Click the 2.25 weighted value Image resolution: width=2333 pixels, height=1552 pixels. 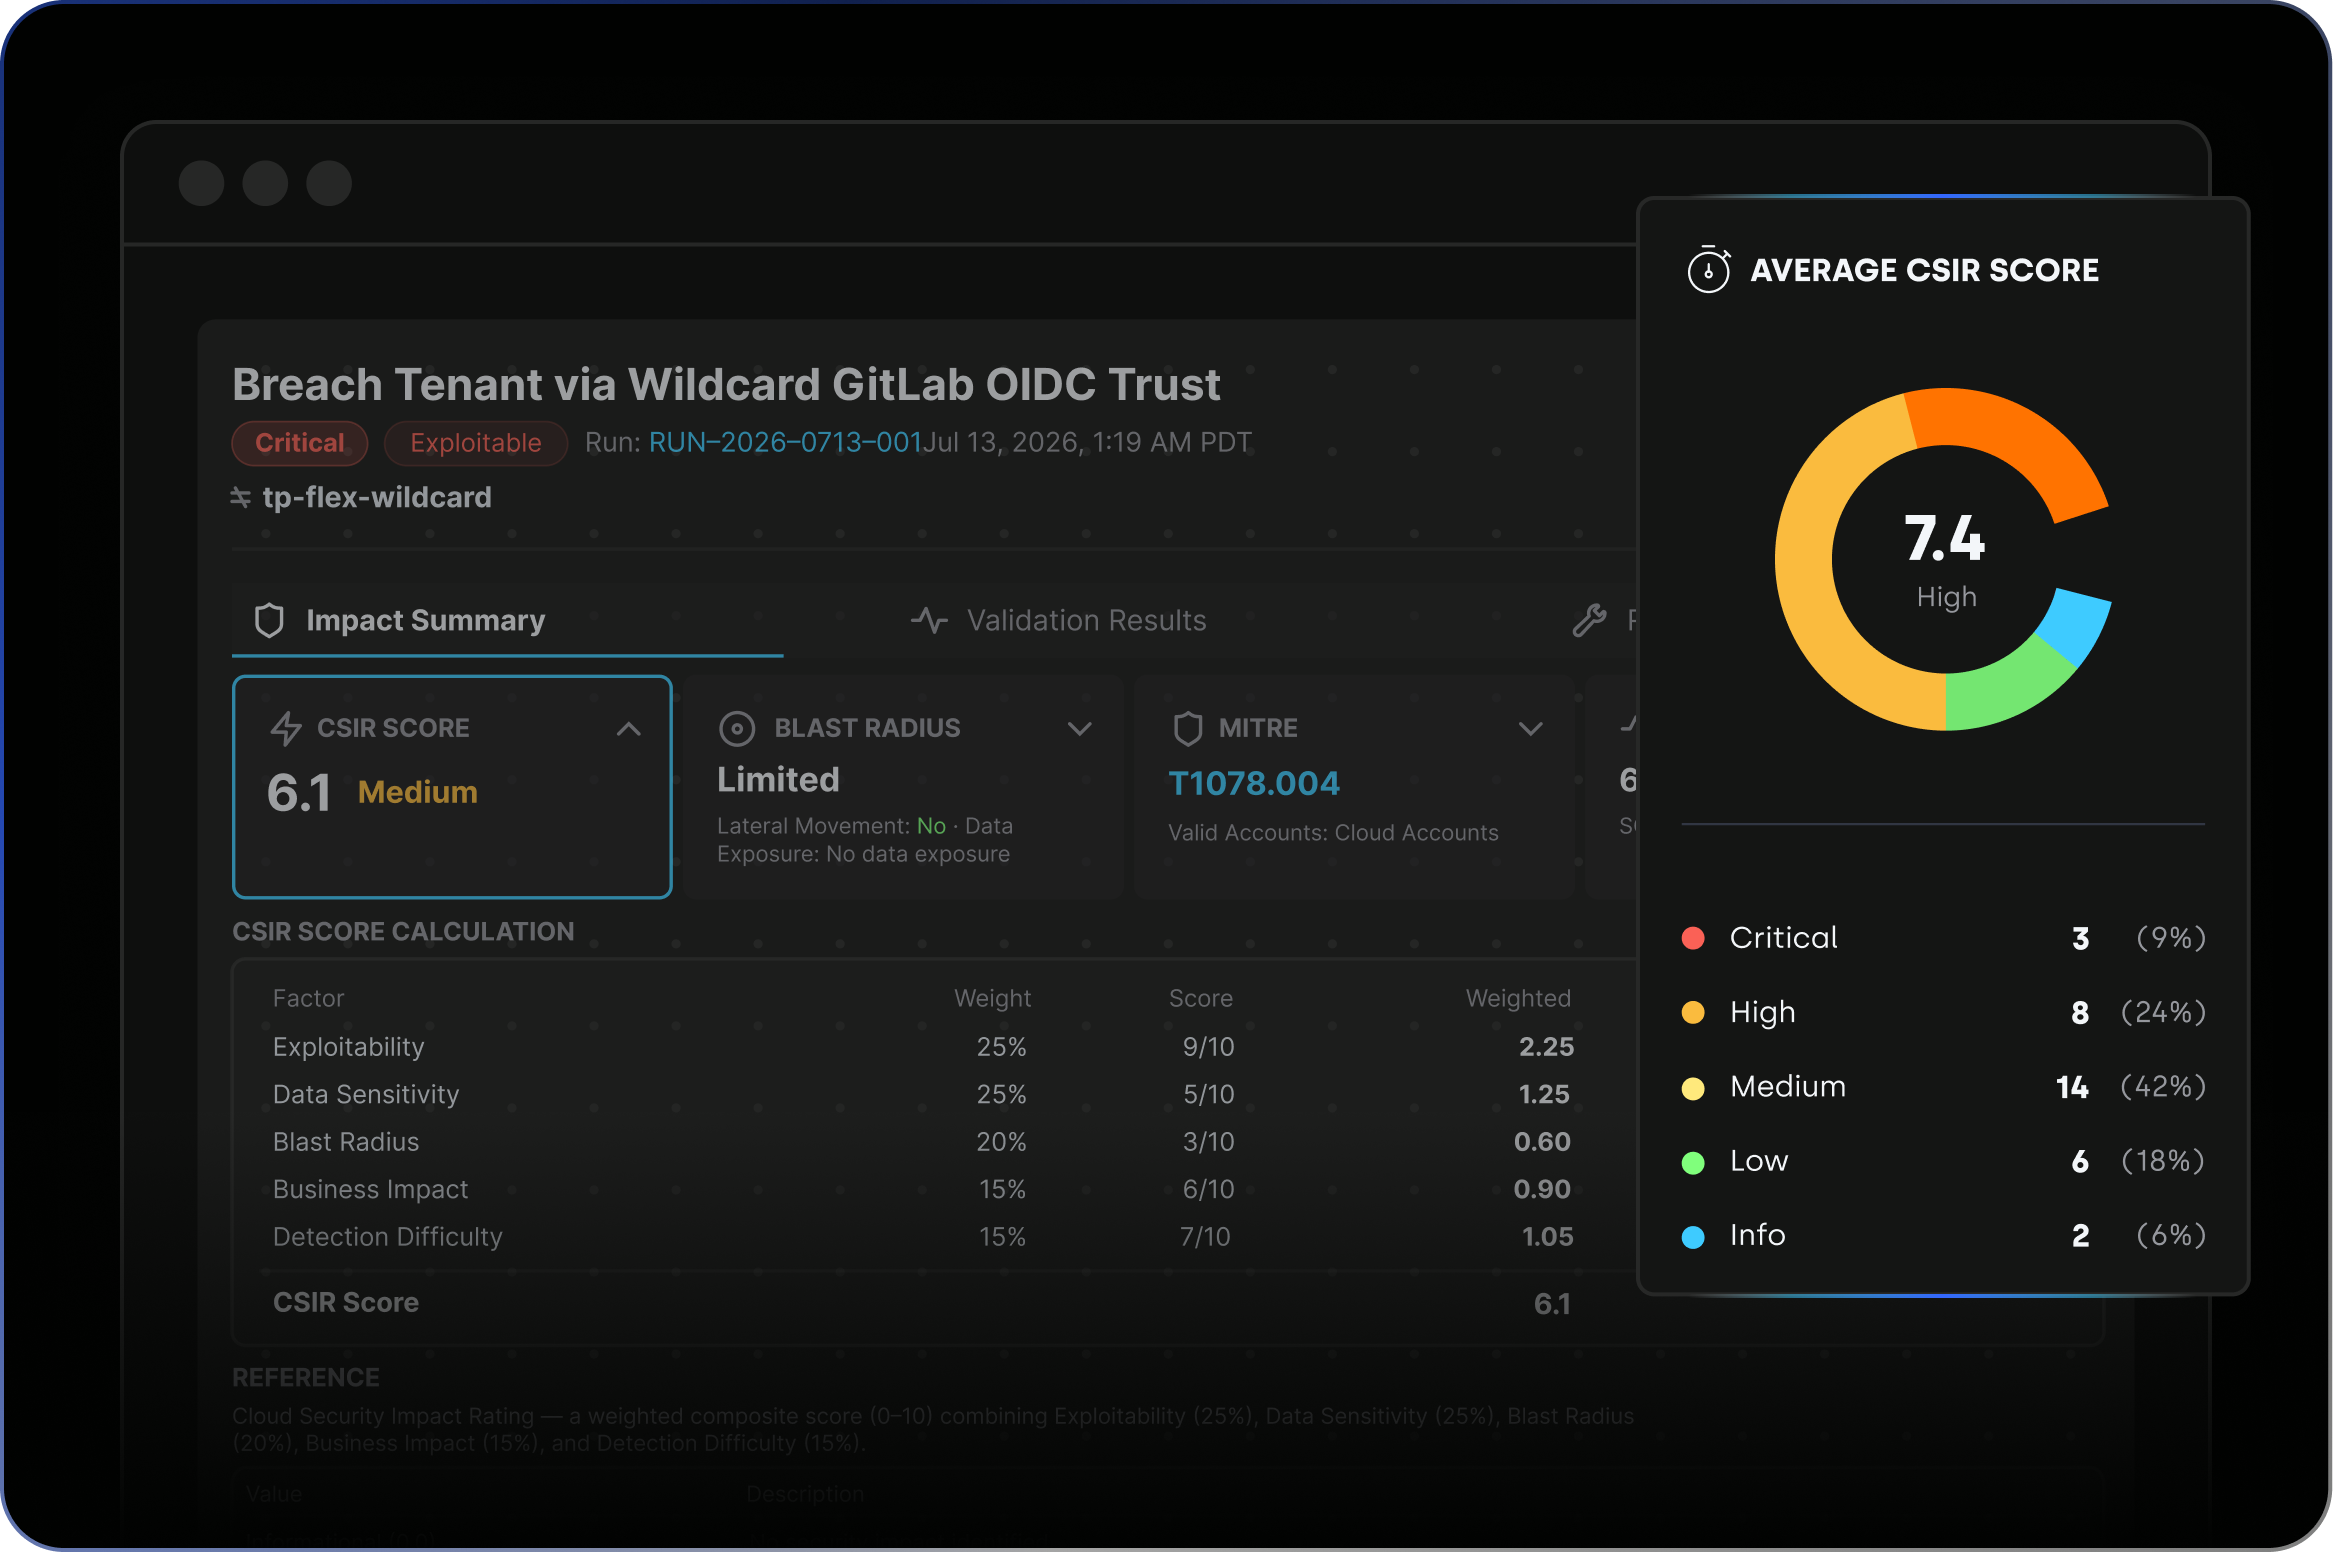point(1546,1047)
